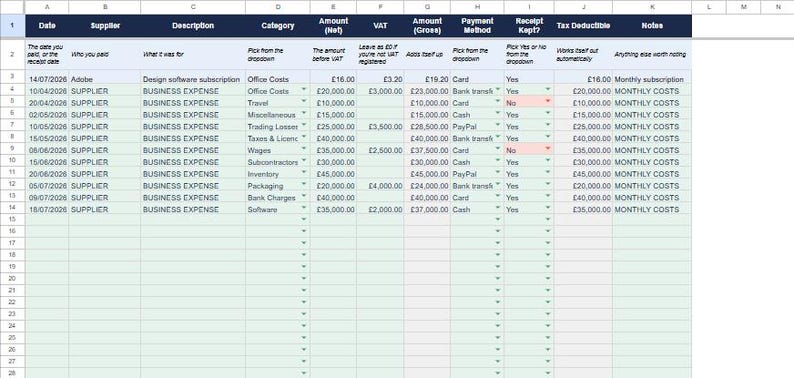
Task: Open Receipt Kept dropdown in empty row 20
Action: pos(547,278)
